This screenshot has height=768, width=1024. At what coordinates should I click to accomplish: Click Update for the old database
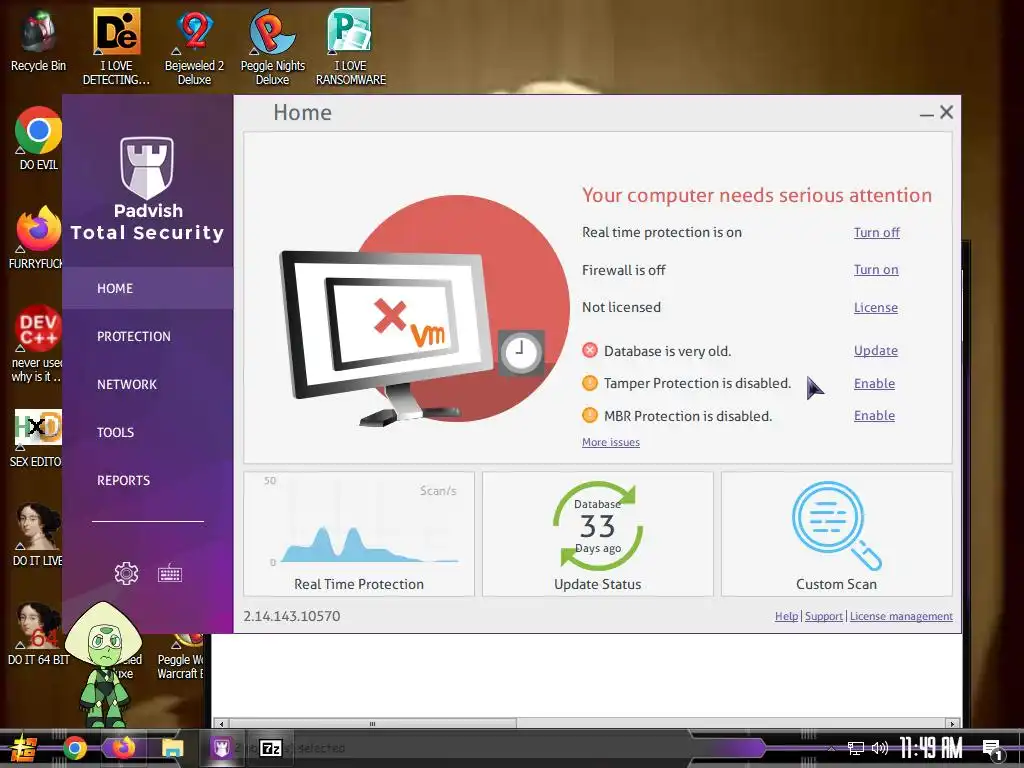click(876, 351)
